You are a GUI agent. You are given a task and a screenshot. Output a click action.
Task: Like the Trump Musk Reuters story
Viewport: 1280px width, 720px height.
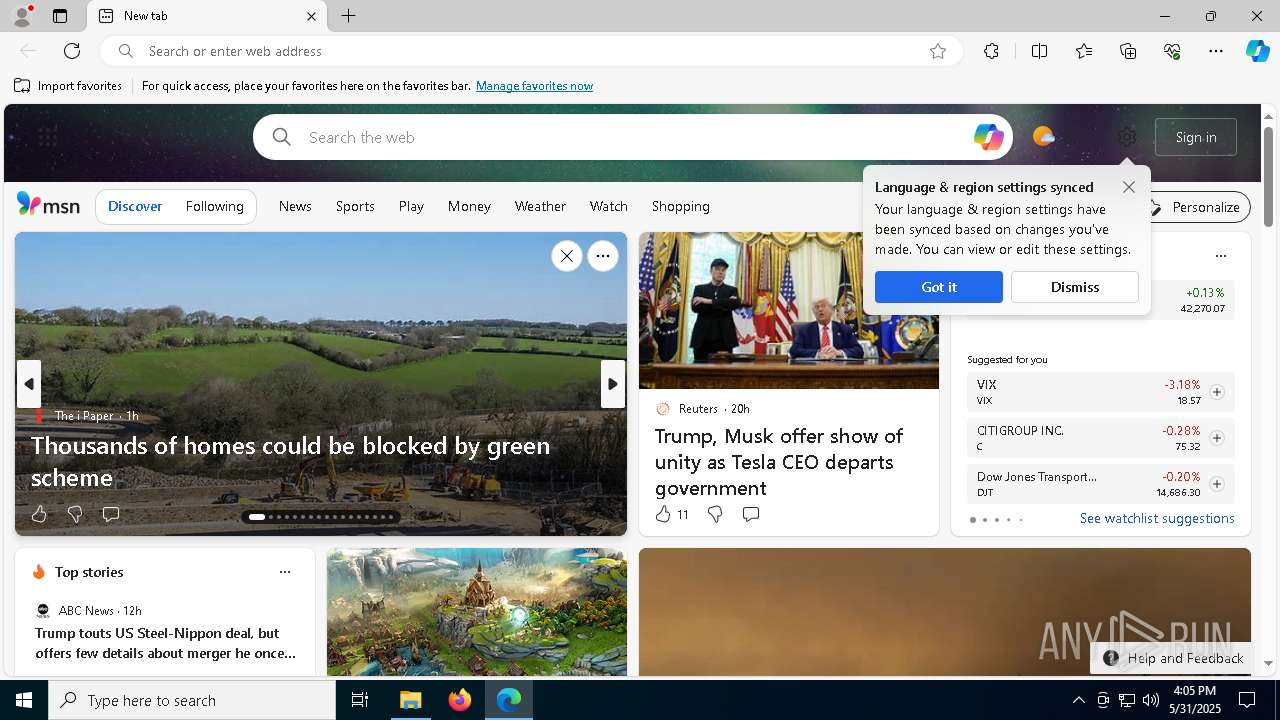(x=663, y=514)
